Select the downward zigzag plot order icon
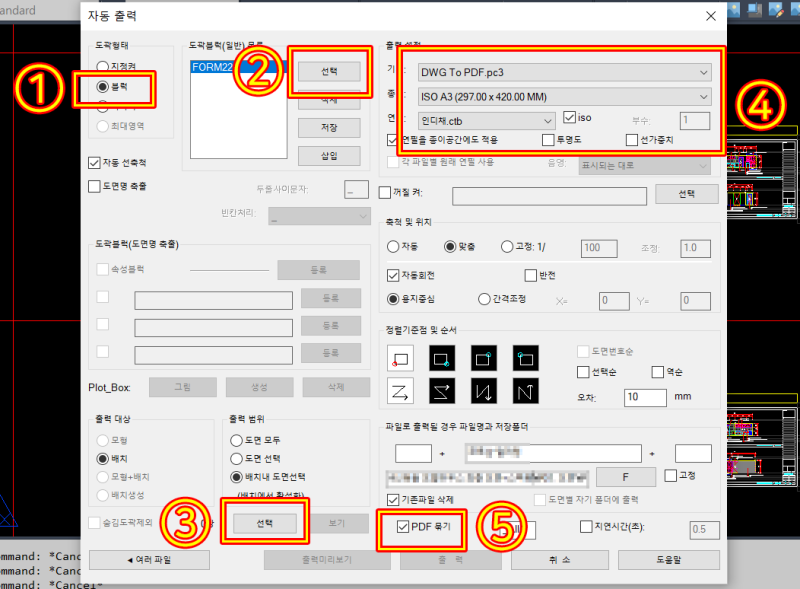The image size is (800, 589). pos(484,390)
